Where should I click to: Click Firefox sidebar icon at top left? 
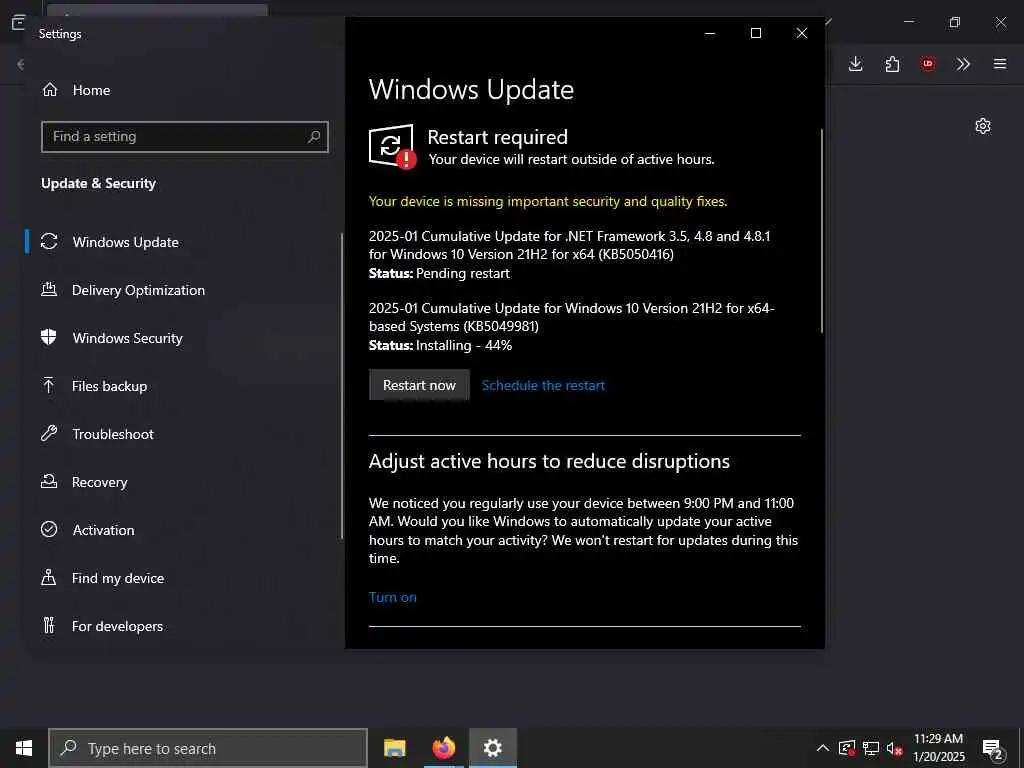pyautogui.click(x=18, y=23)
